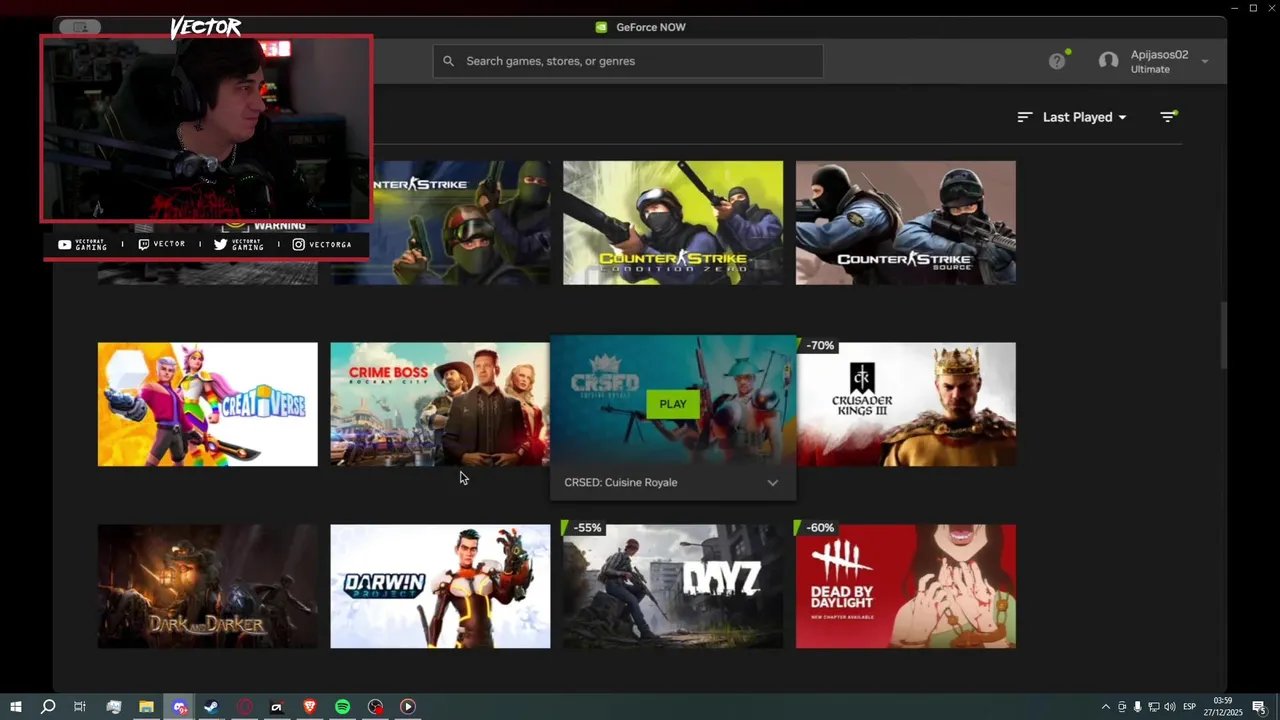Expand CRSED: Cuisine Royale details chevron
This screenshot has height=720, width=1280.
(x=772, y=483)
